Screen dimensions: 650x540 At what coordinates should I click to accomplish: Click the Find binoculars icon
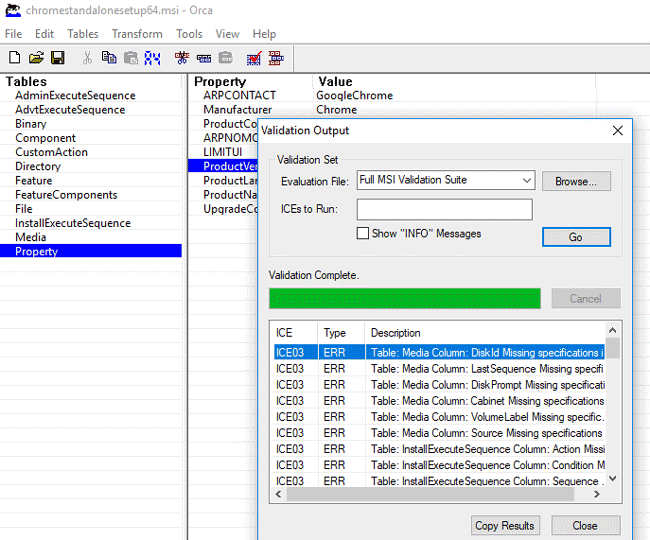click(x=152, y=58)
